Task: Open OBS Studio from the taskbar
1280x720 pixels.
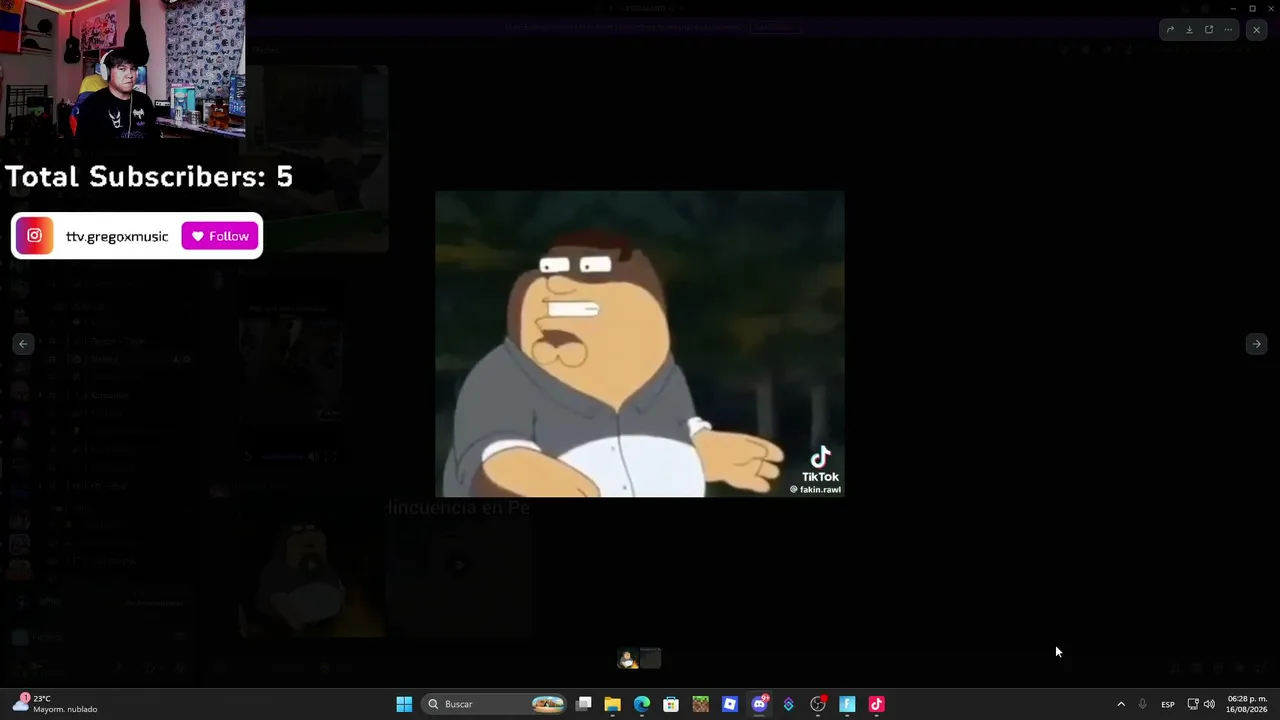Action: pyautogui.click(x=818, y=704)
